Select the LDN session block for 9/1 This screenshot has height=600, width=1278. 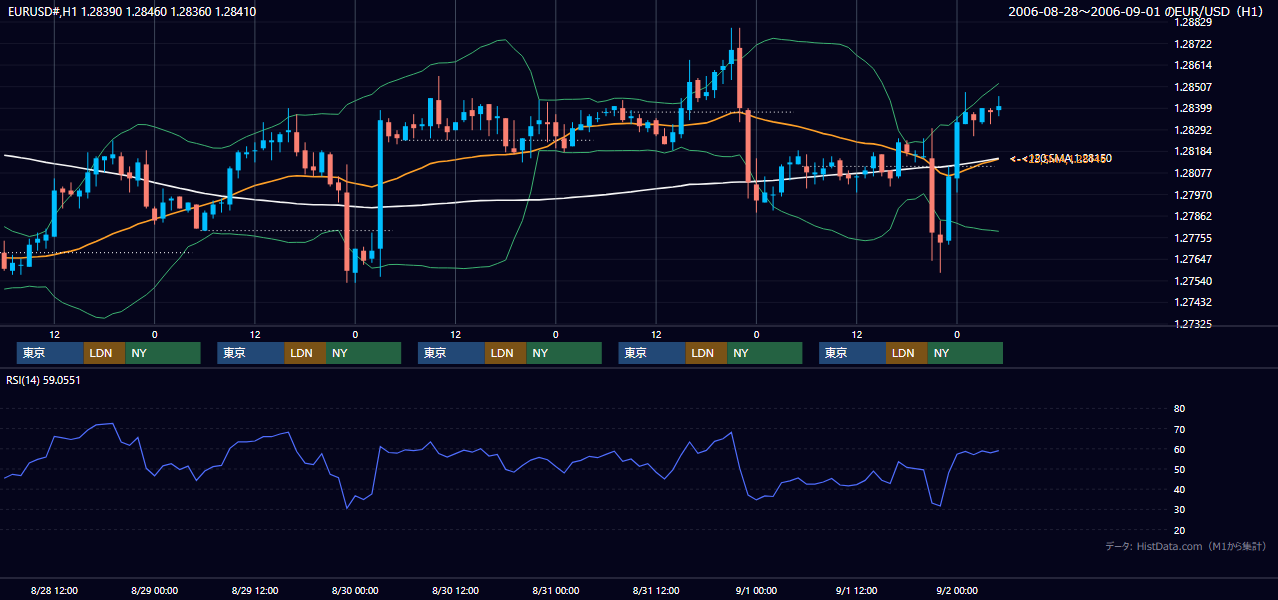coord(906,353)
